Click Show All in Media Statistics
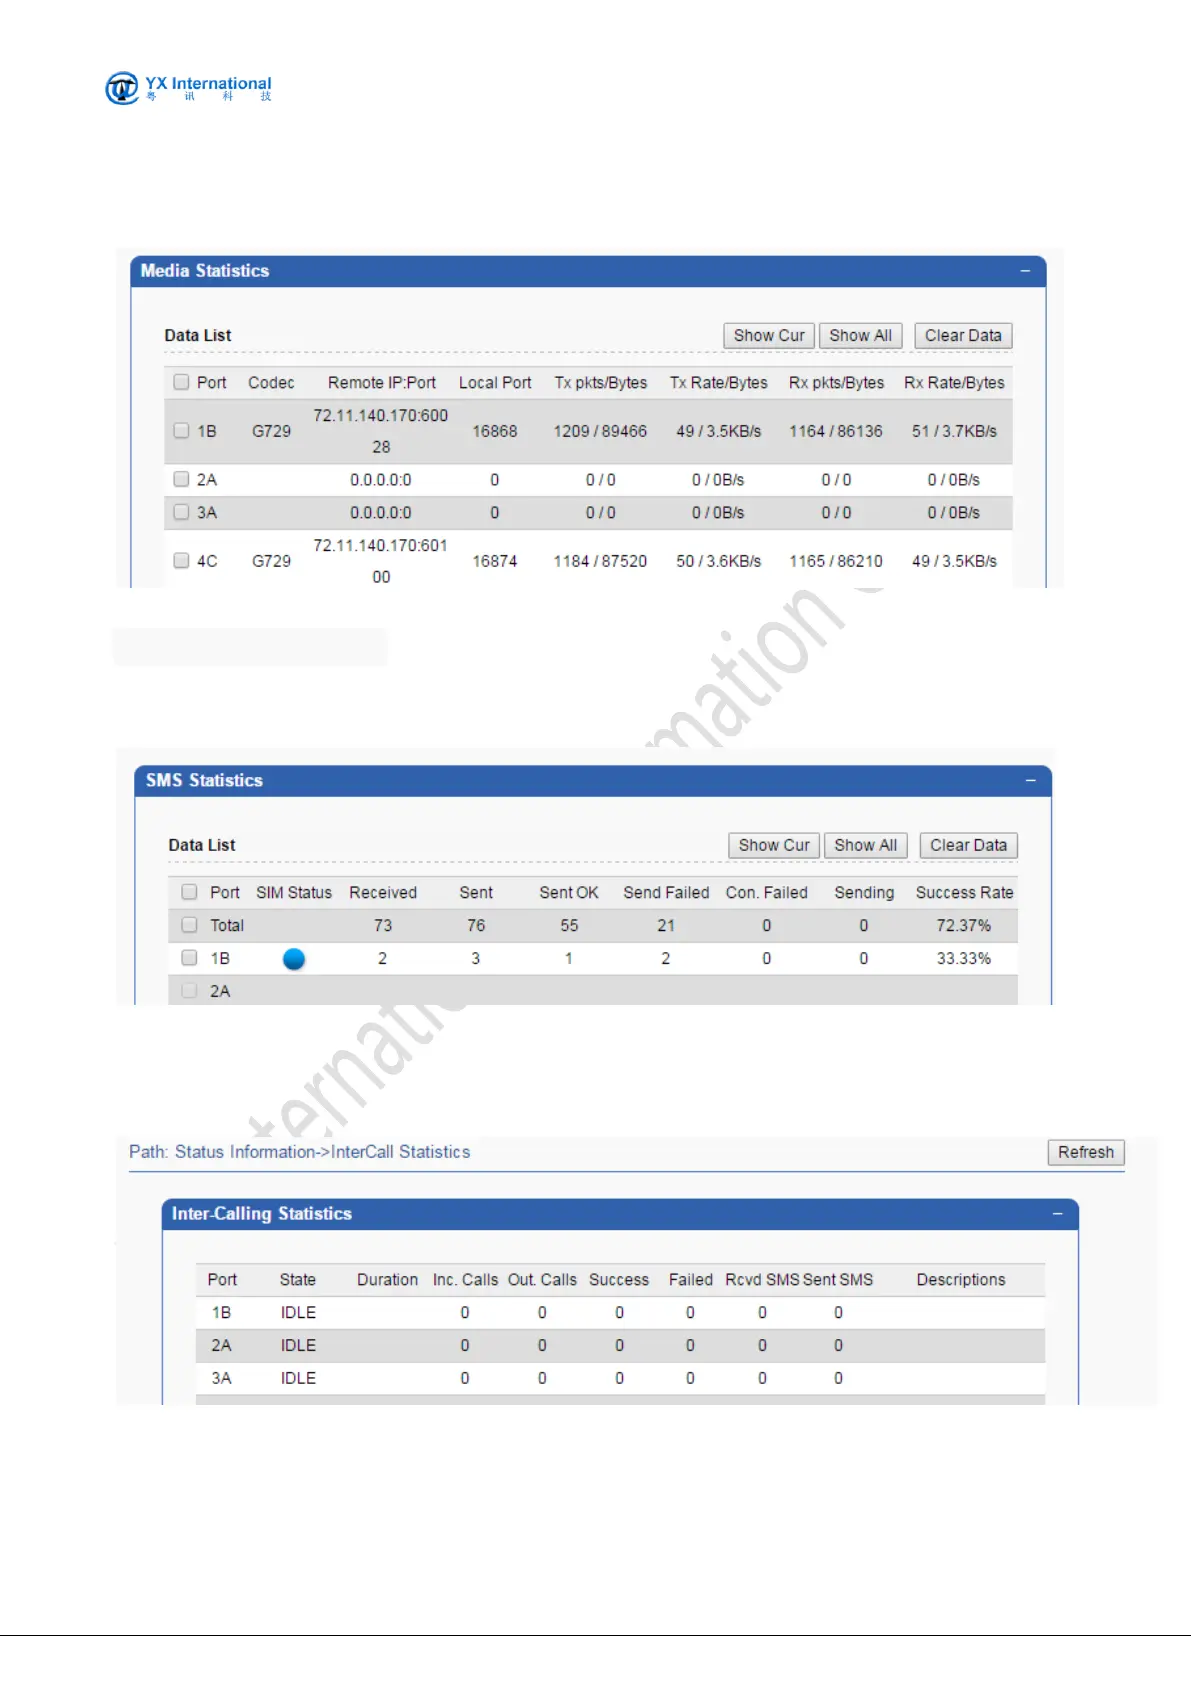This screenshot has width=1191, height=1684. coord(860,336)
